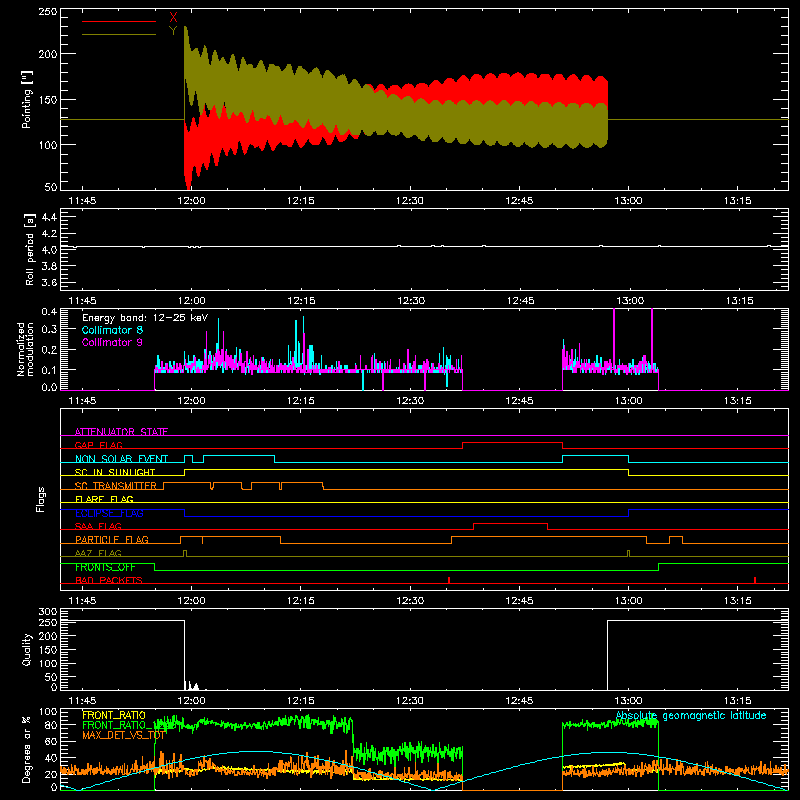Click the "Flags" vertical axis title

pyautogui.click(x=41, y=499)
